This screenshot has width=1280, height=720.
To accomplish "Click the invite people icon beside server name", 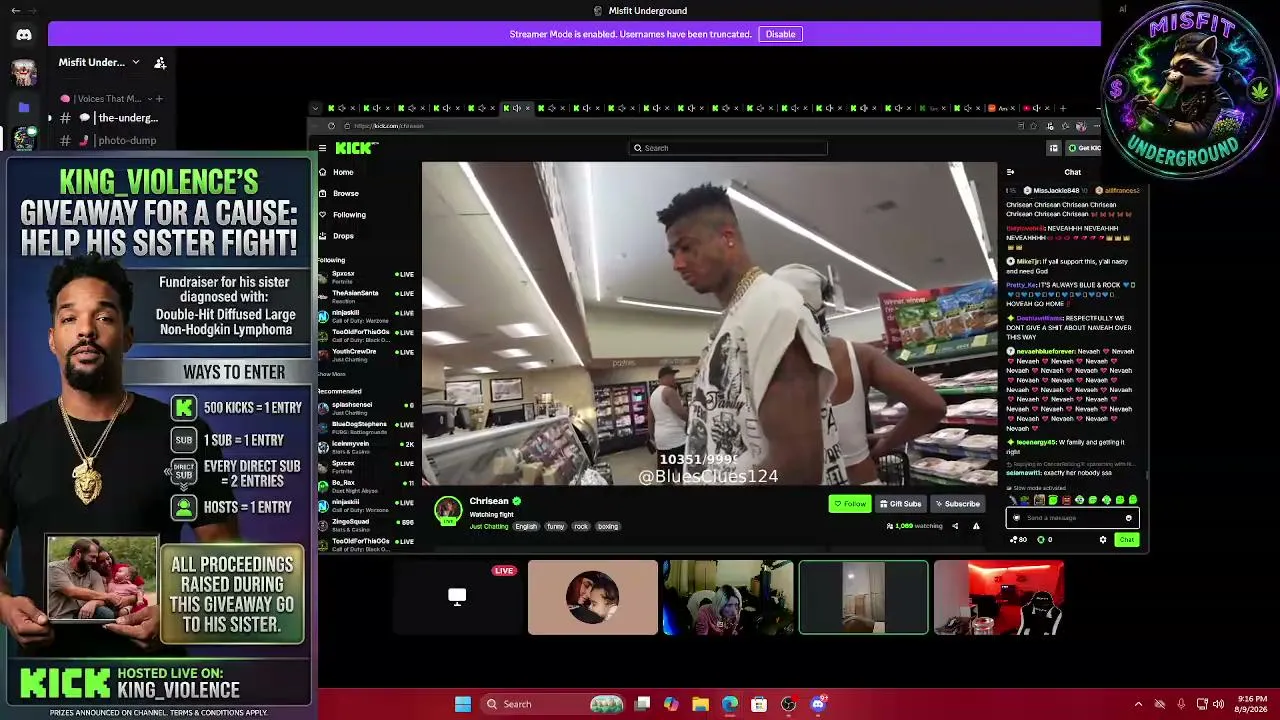I will (x=160, y=63).
